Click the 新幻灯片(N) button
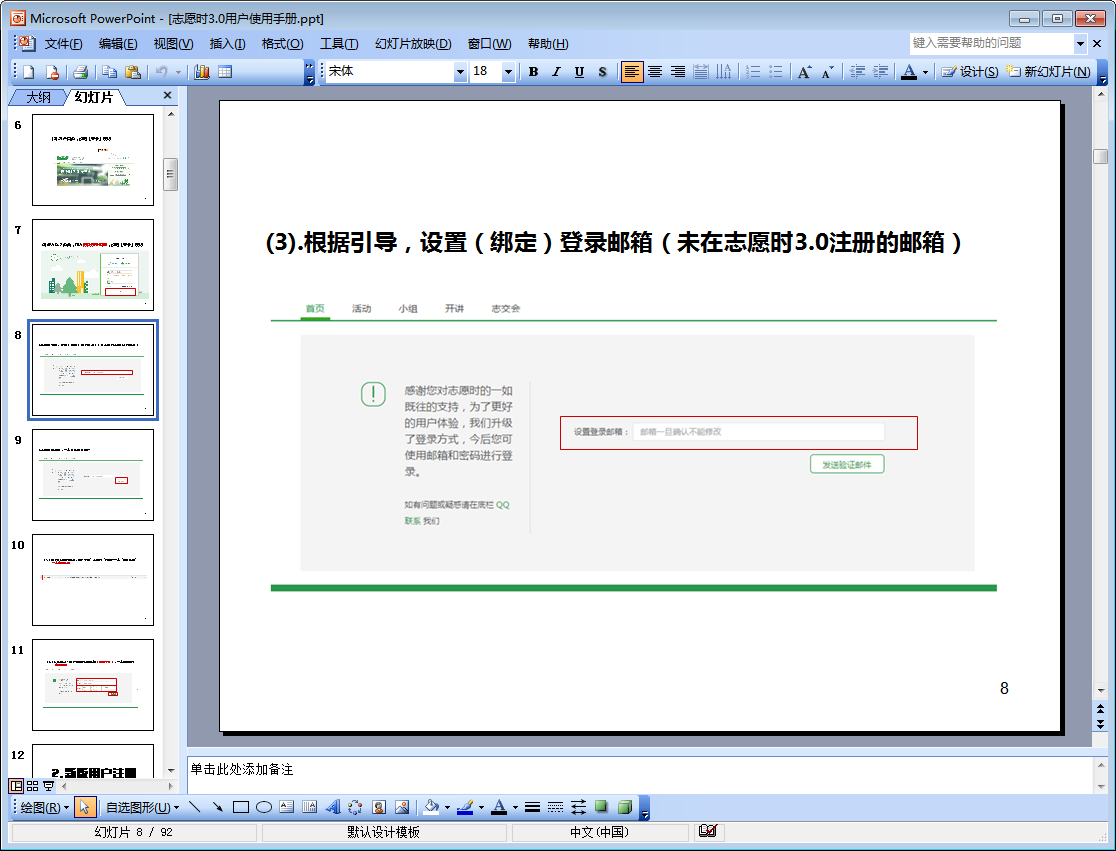The height and width of the screenshot is (851, 1116). coord(1048,72)
